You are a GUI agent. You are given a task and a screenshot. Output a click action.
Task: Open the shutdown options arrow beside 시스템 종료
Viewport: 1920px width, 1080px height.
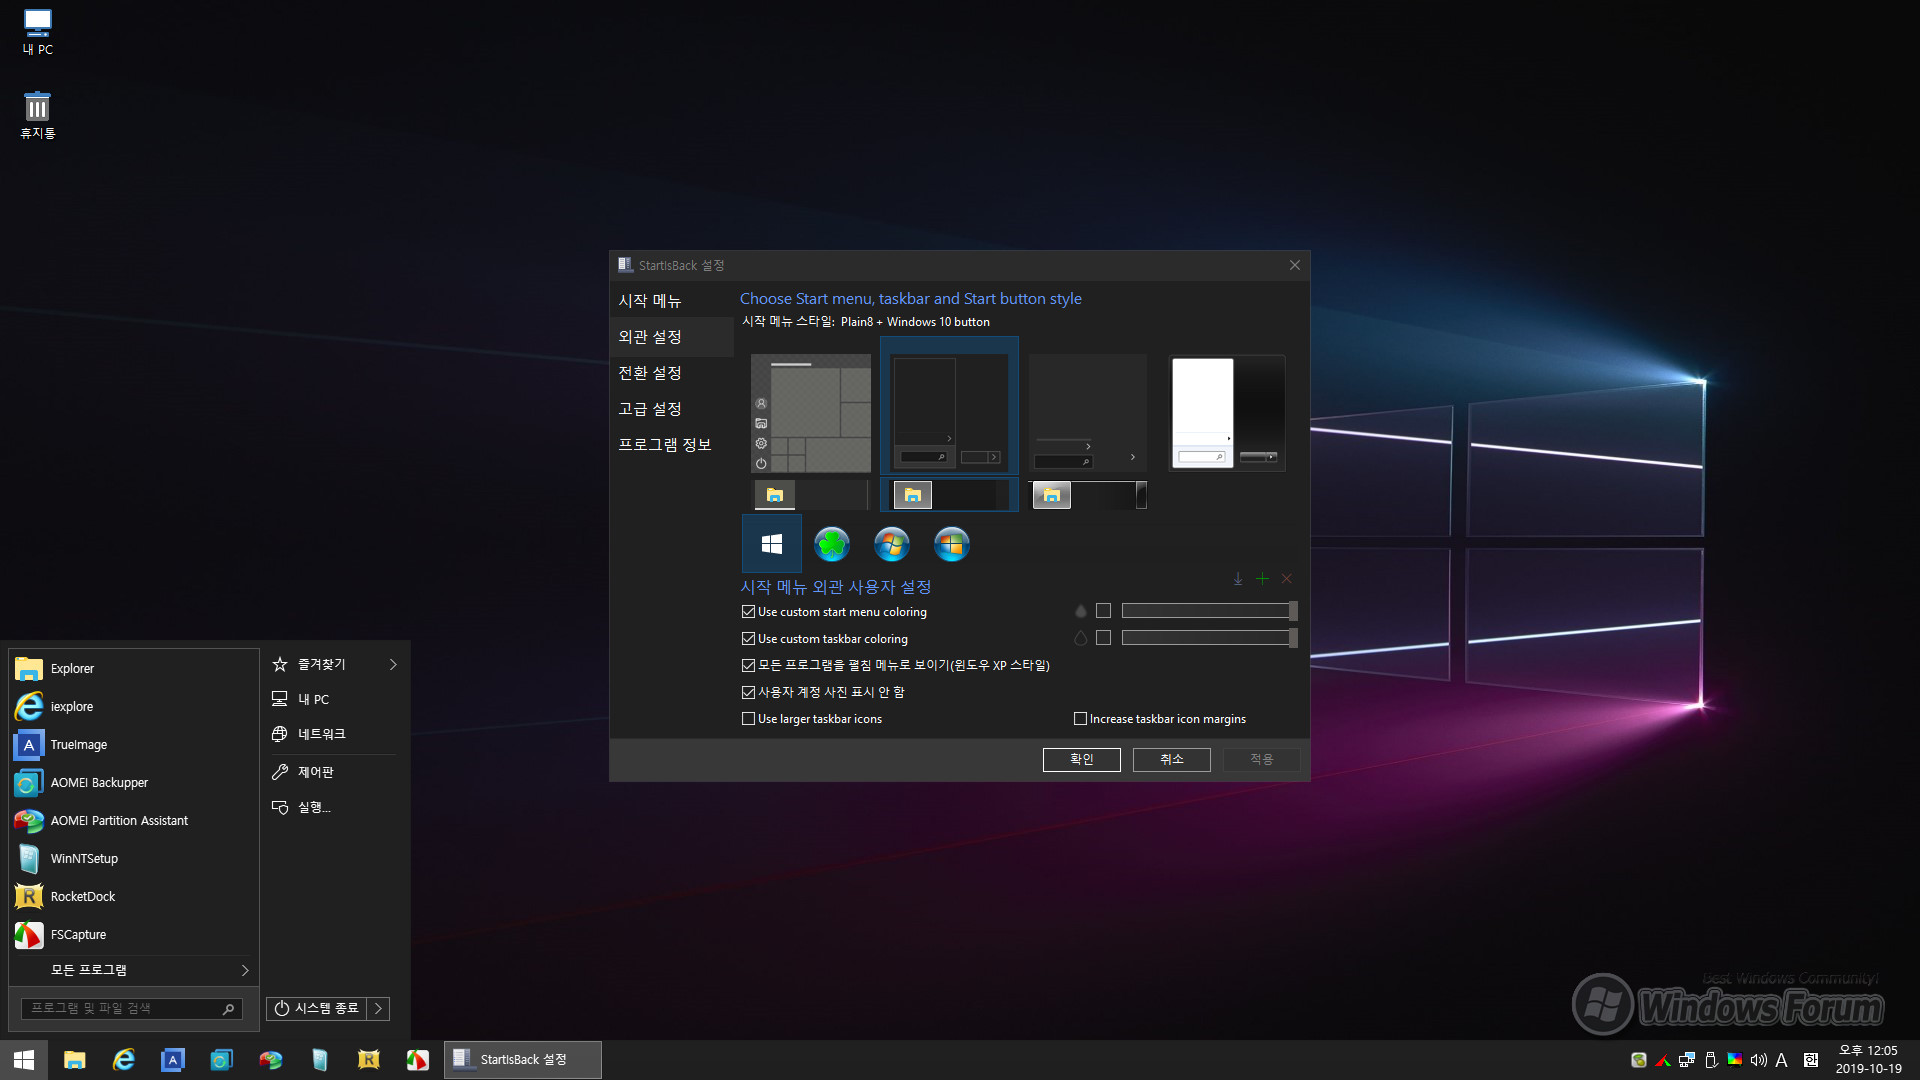point(378,1008)
